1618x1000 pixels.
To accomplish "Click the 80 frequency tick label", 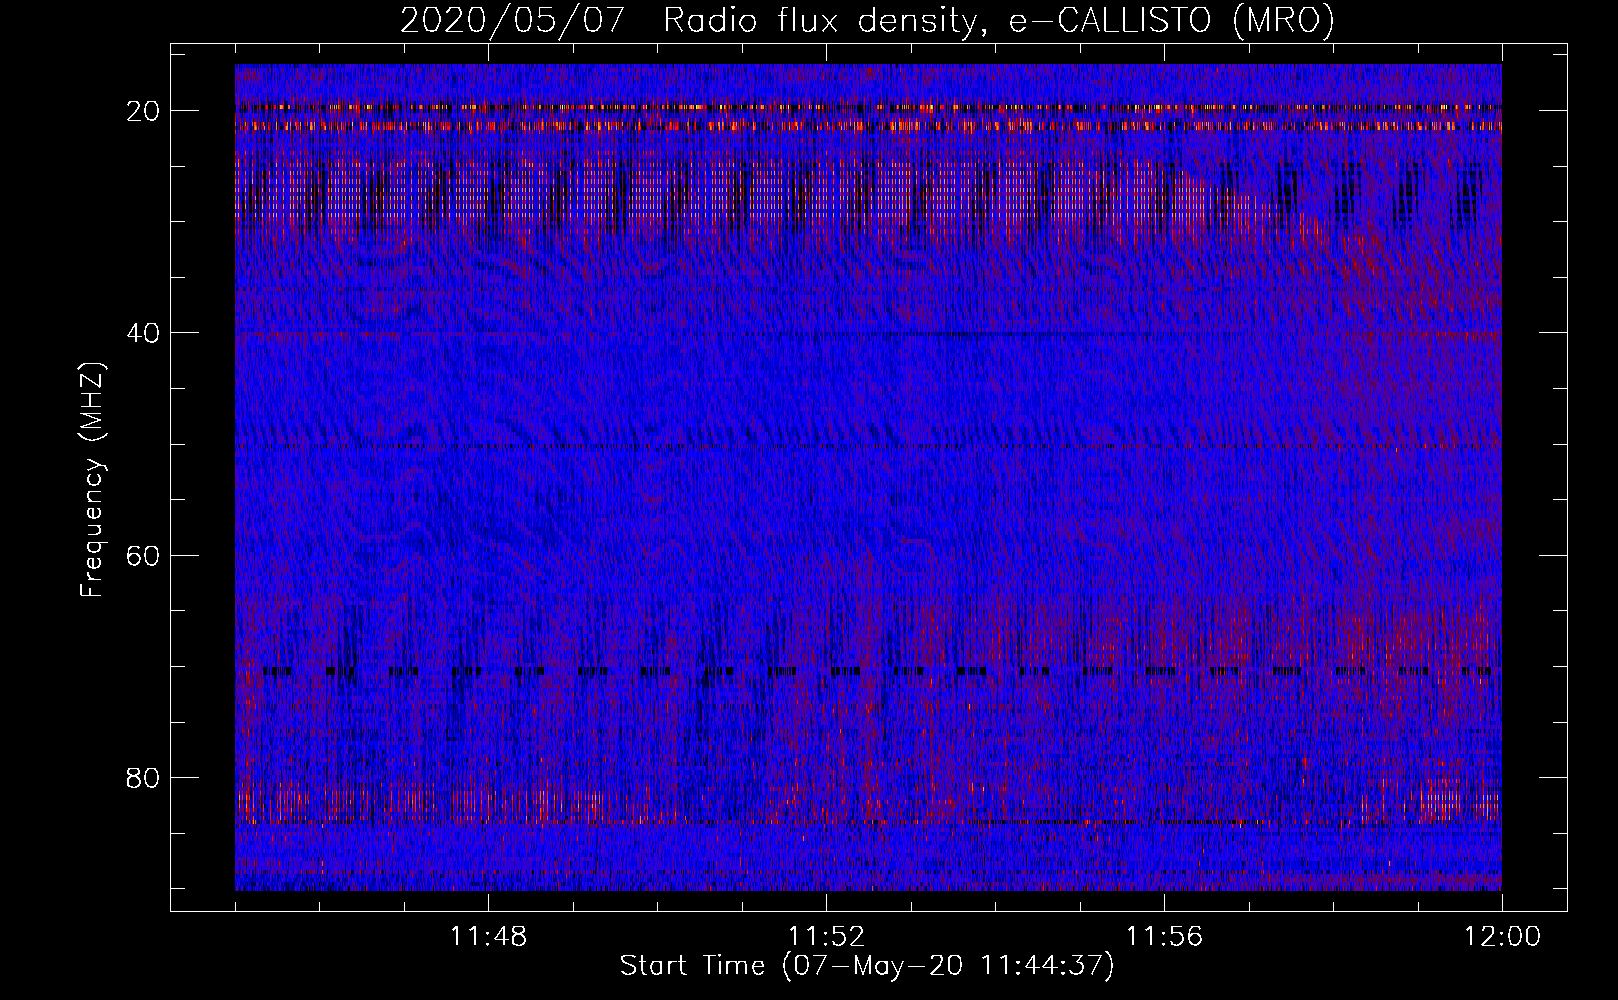I will 143,777.
